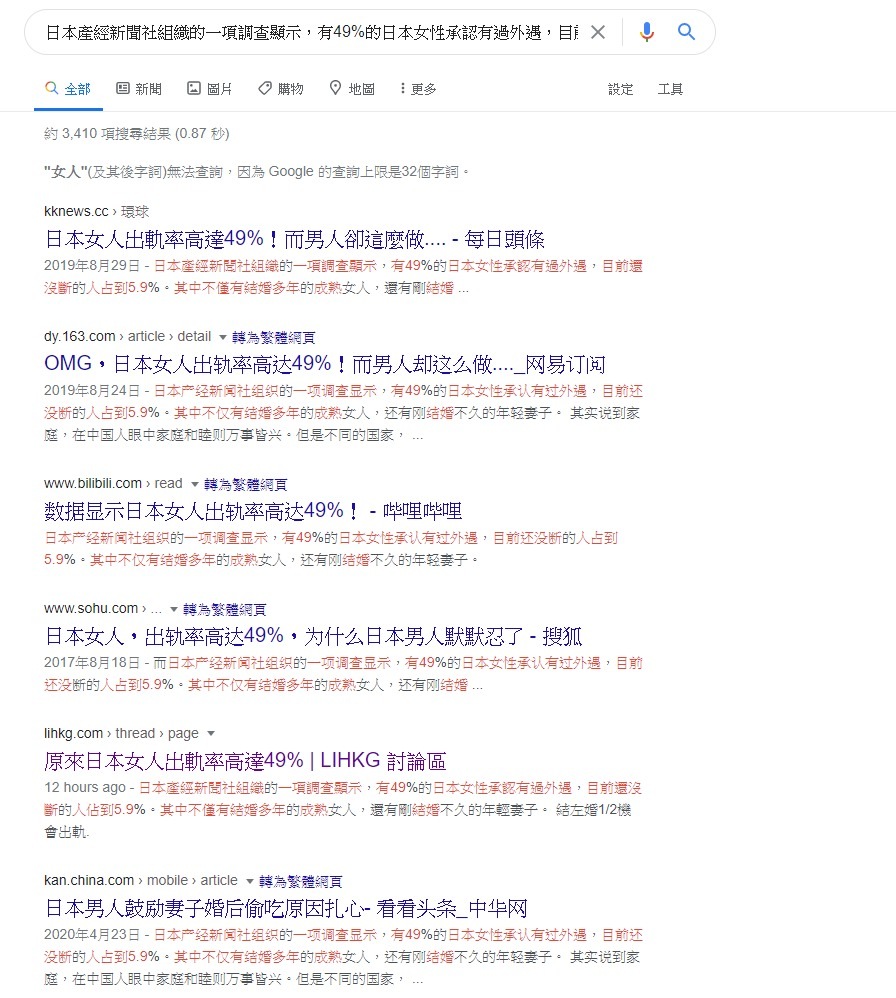Open 設定 search settings
The height and width of the screenshot is (998, 896).
(620, 89)
